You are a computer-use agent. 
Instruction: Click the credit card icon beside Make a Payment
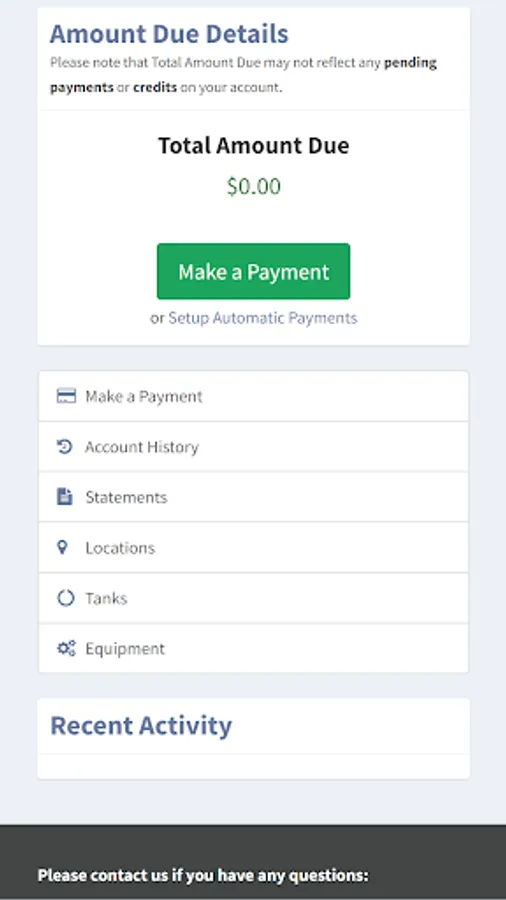66,396
